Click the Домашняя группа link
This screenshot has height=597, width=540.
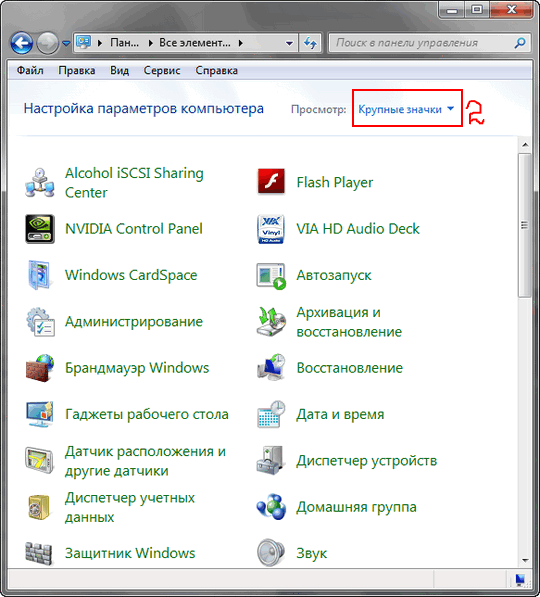[x=356, y=507]
